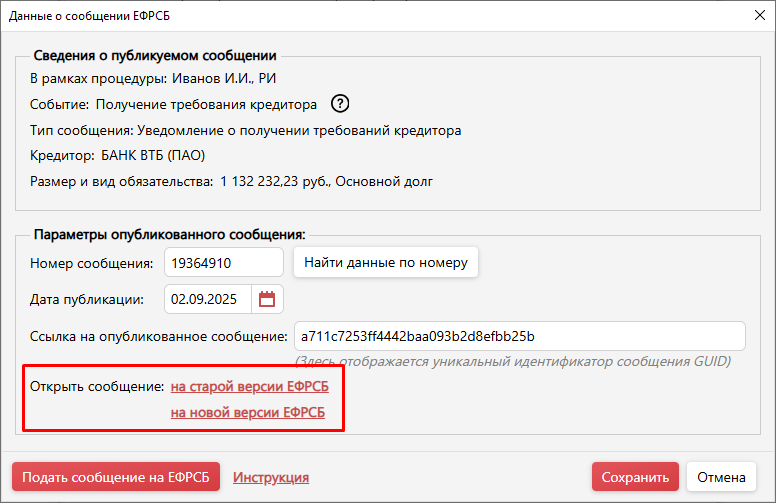Click the Параметры опубликованного сообщения heading
Screen dimensions: 776x503
click(x=169, y=234)
